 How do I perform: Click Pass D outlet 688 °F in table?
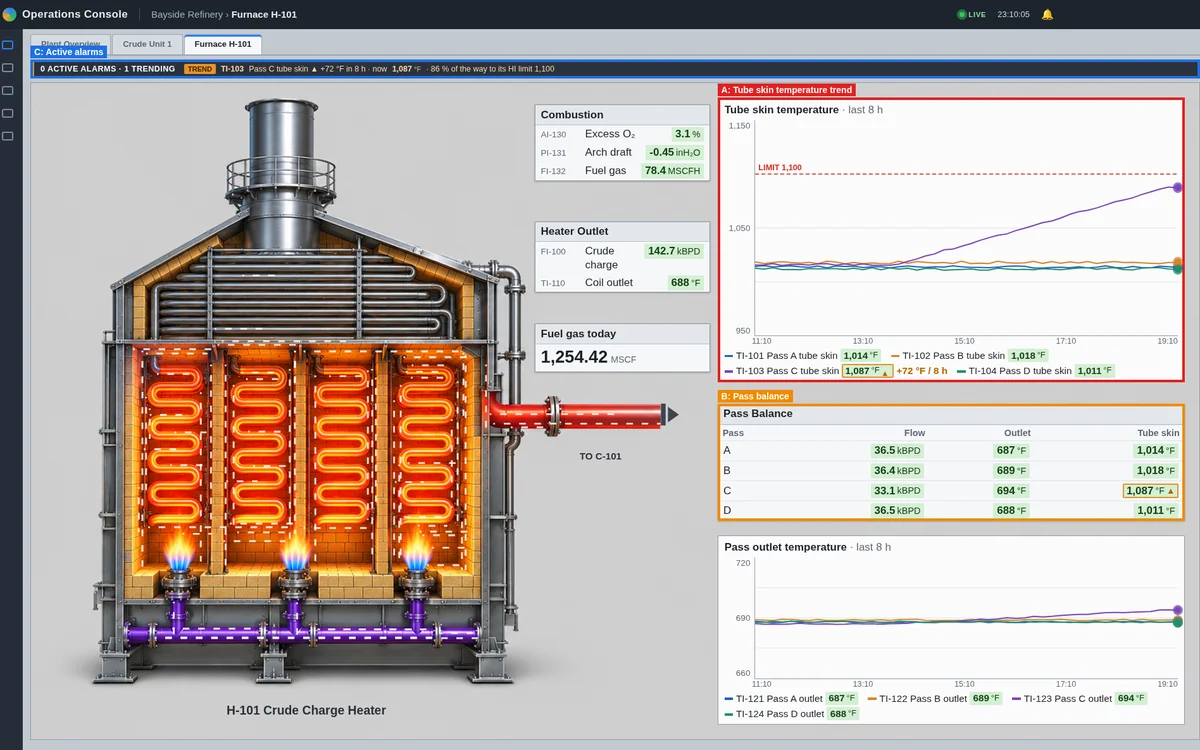(x=1011, y=510)
